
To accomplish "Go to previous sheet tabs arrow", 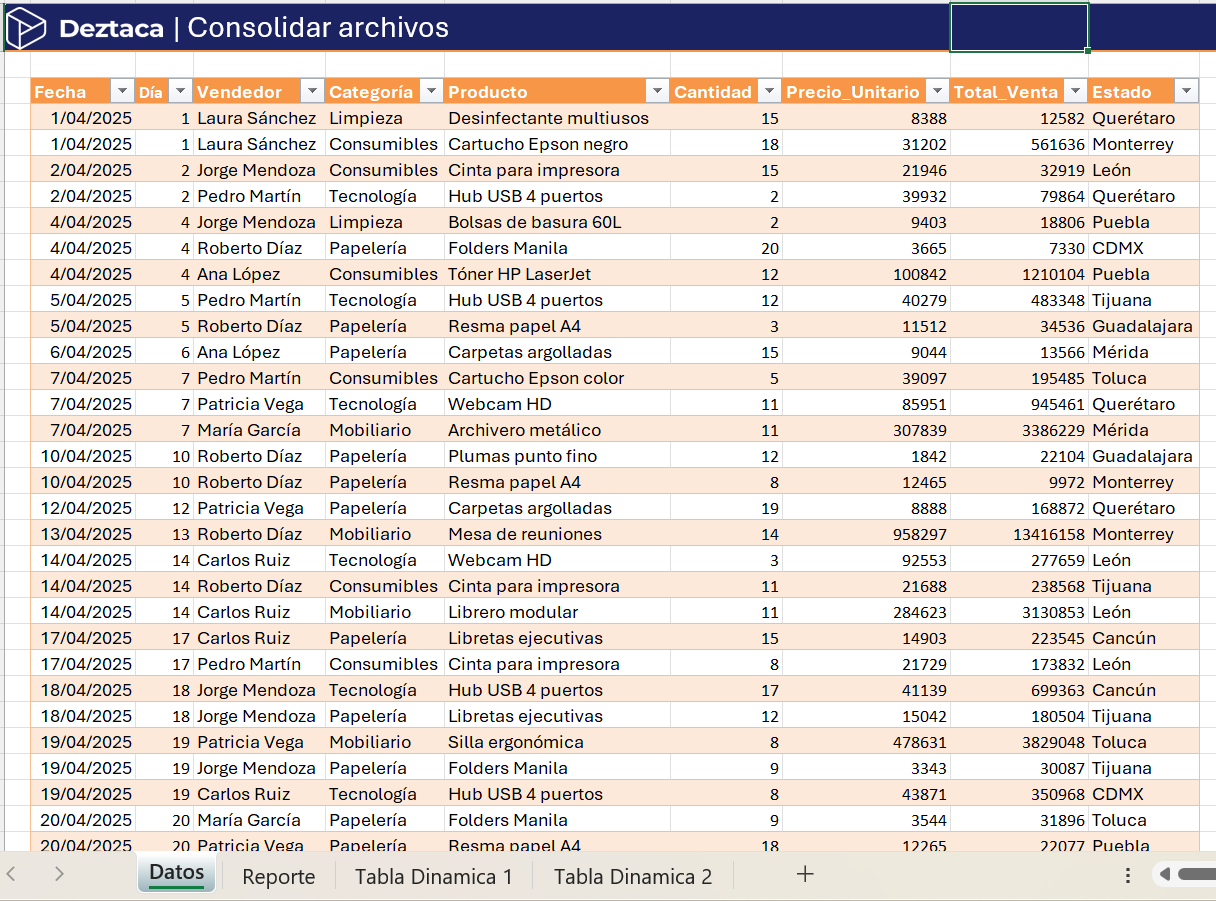I will click(x=13, y=874).
